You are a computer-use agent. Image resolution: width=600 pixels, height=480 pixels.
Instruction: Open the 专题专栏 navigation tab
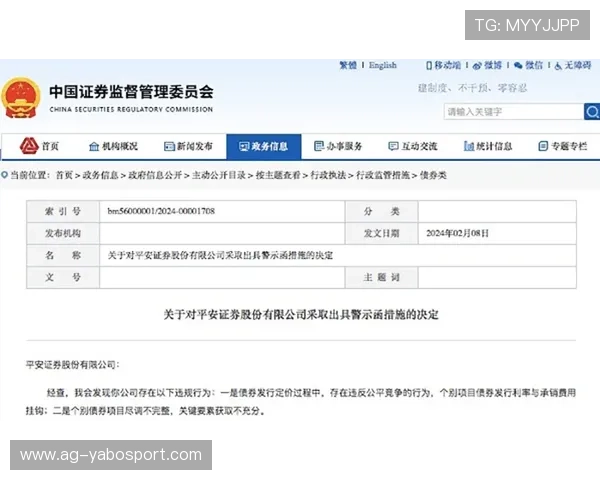tap(562, 146)
